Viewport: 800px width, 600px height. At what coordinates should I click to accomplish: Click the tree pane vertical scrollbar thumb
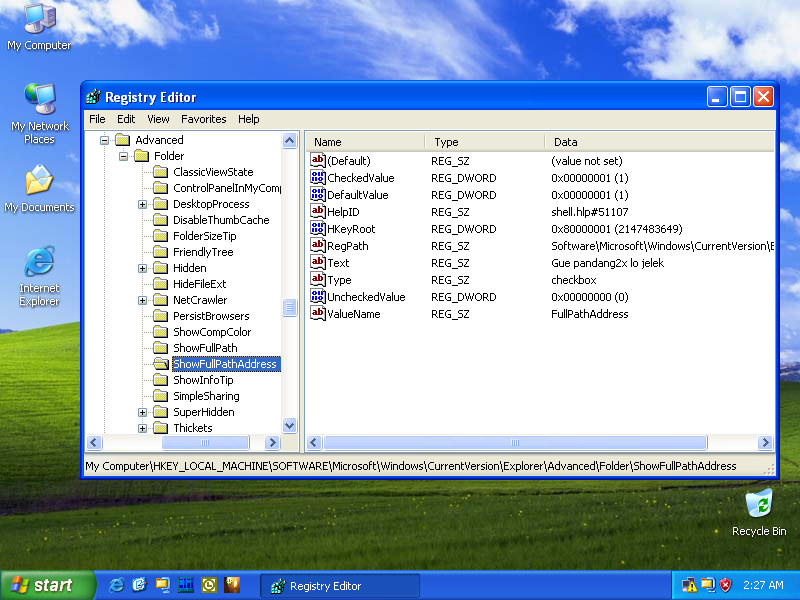coord(289,307)
